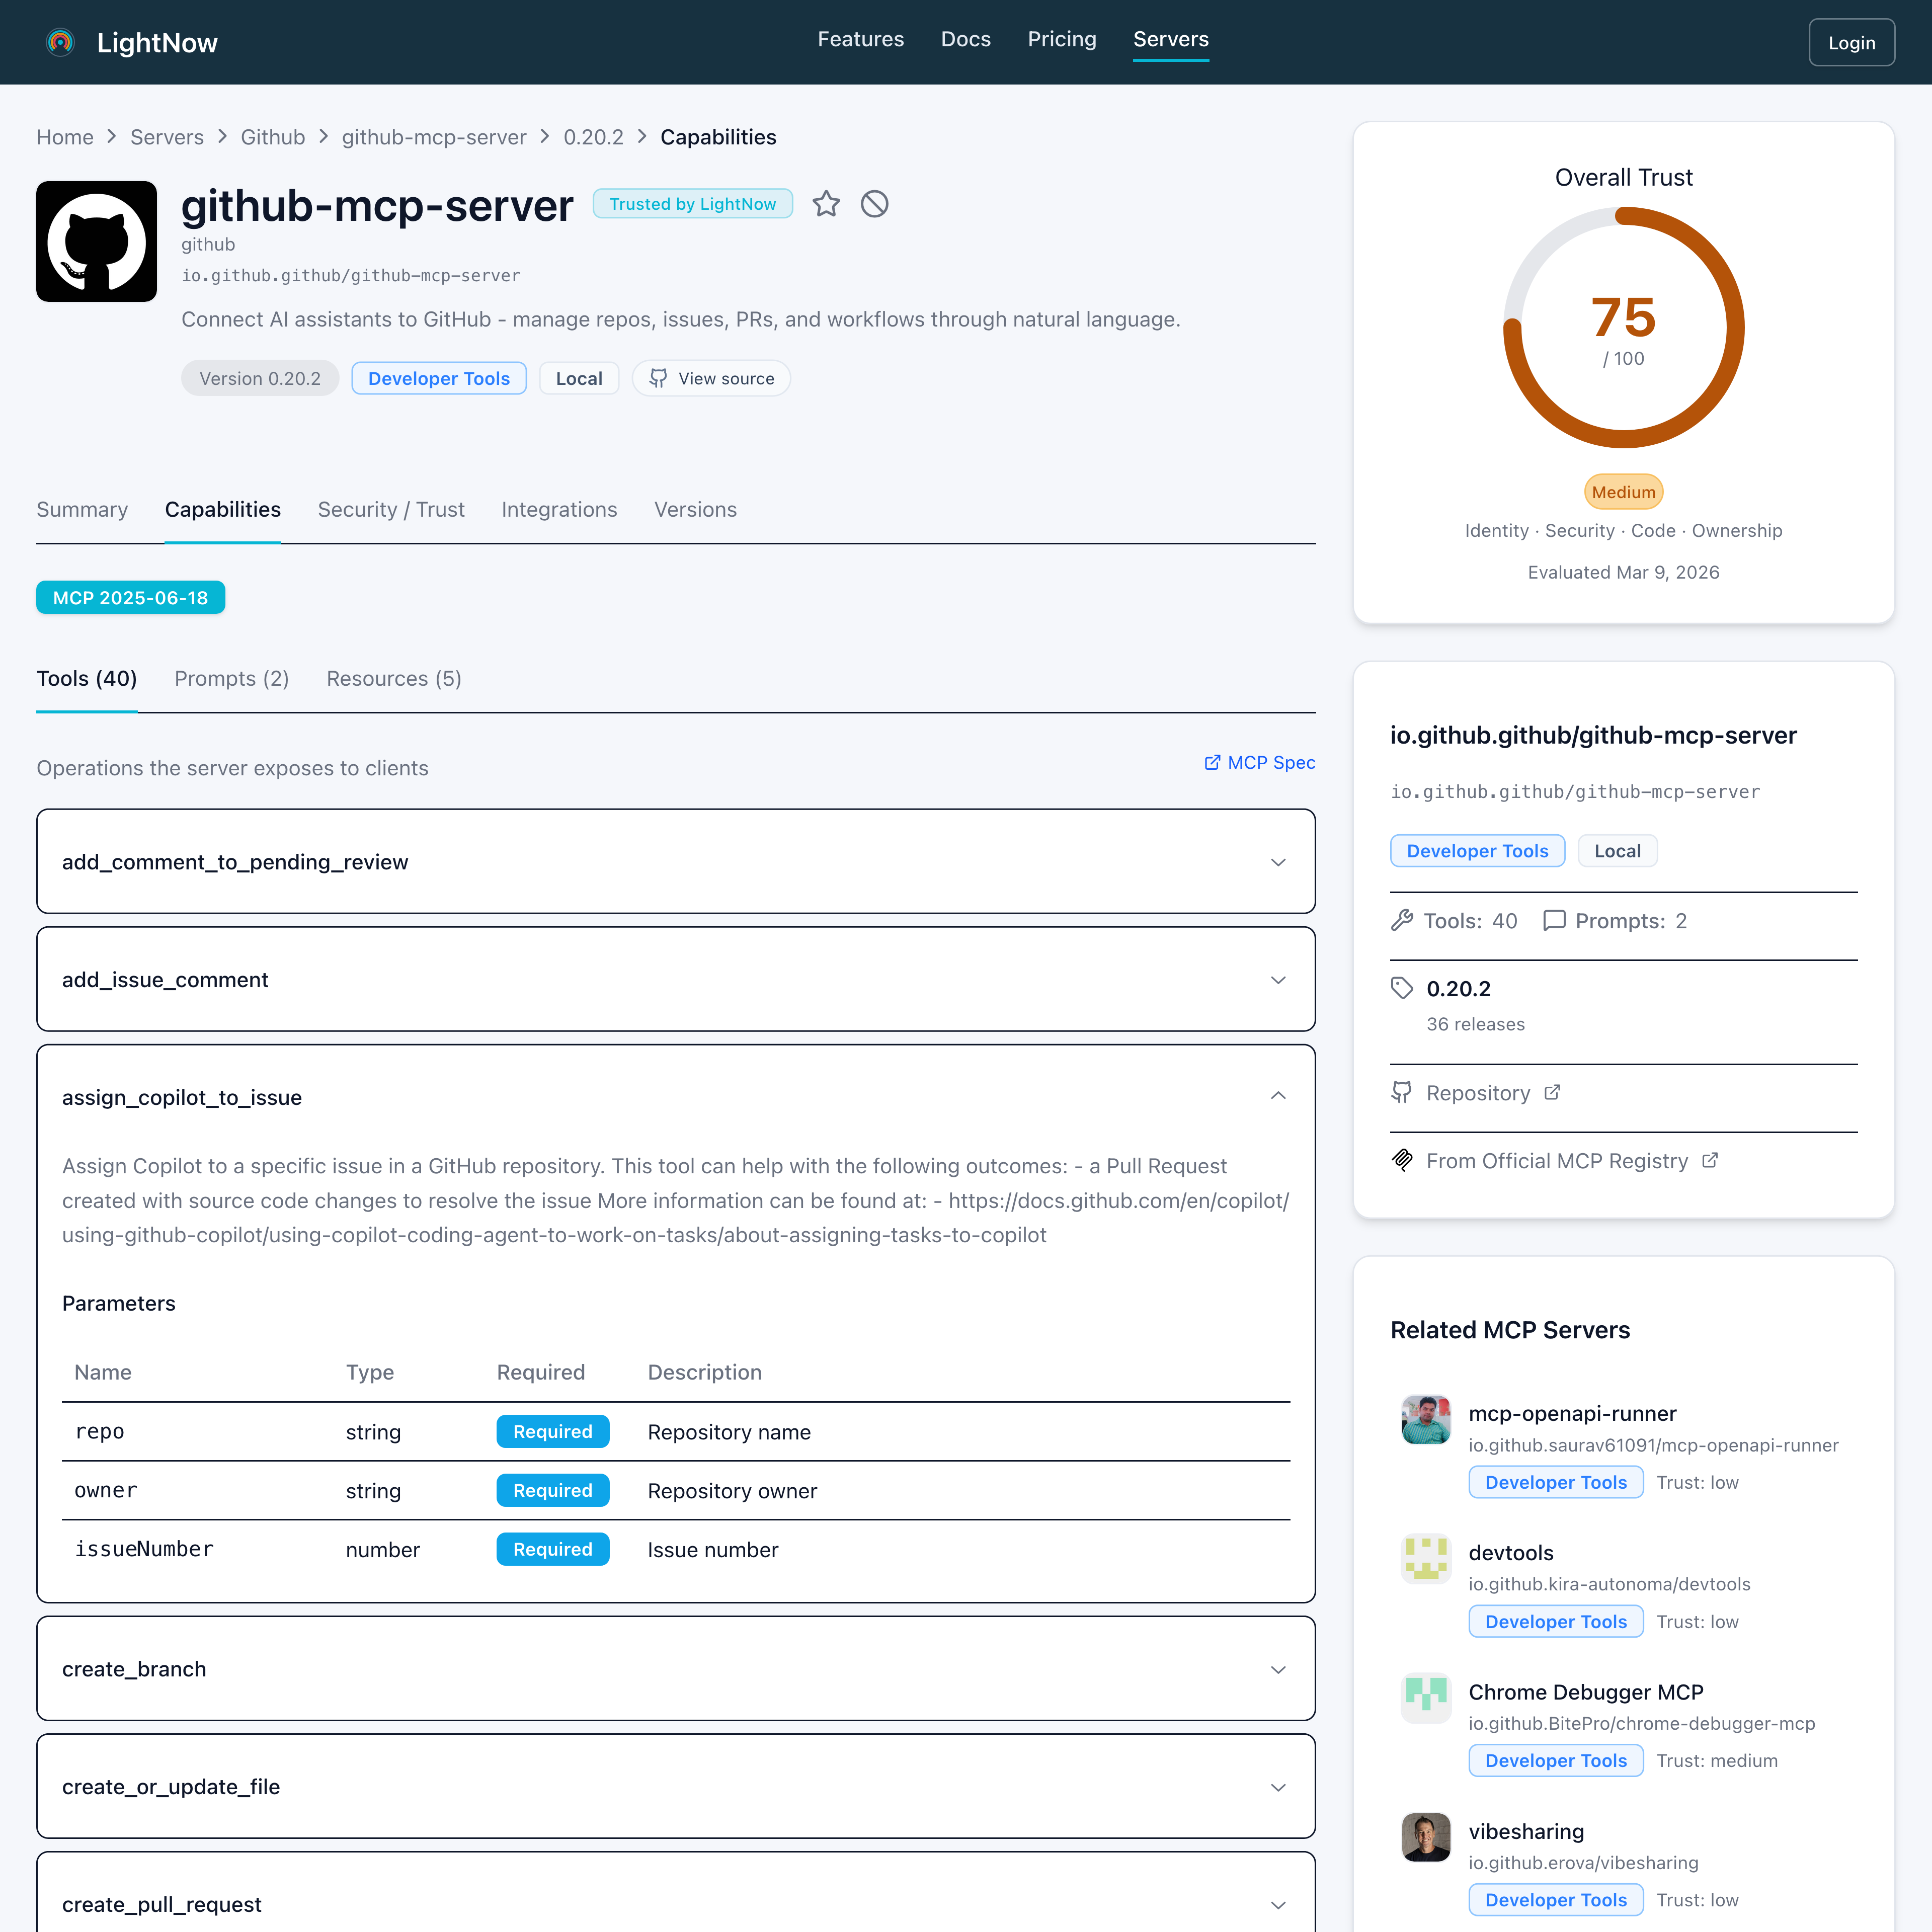Screen dimensions: 1932x1932
Task: Open the Pricing nav item
Action: [1061, 39]
